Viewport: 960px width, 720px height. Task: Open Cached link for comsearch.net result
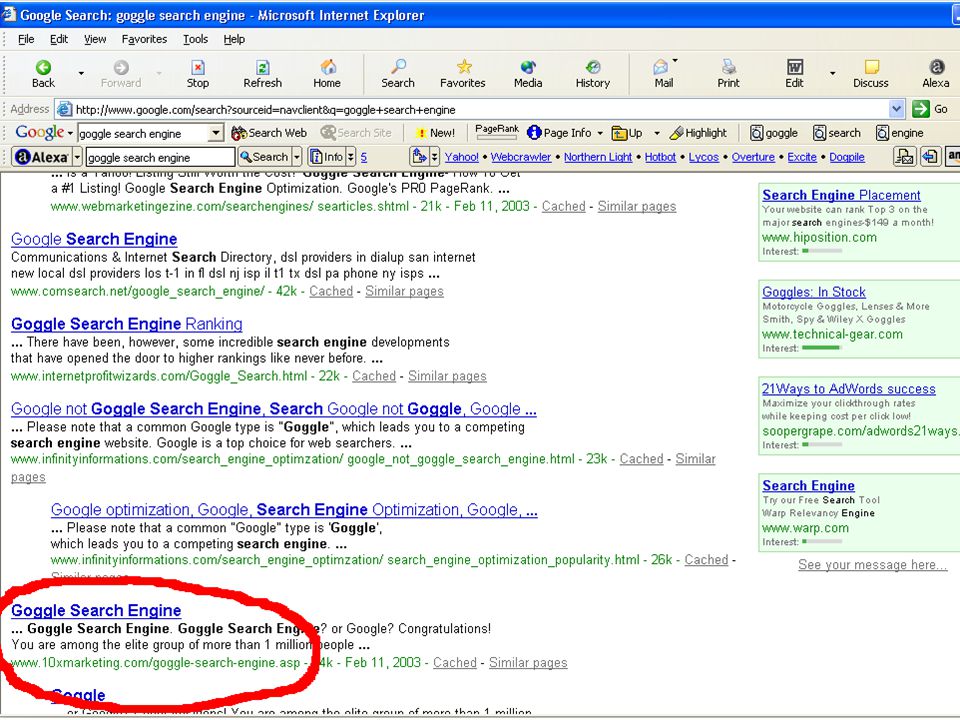[x=331, y=291]
